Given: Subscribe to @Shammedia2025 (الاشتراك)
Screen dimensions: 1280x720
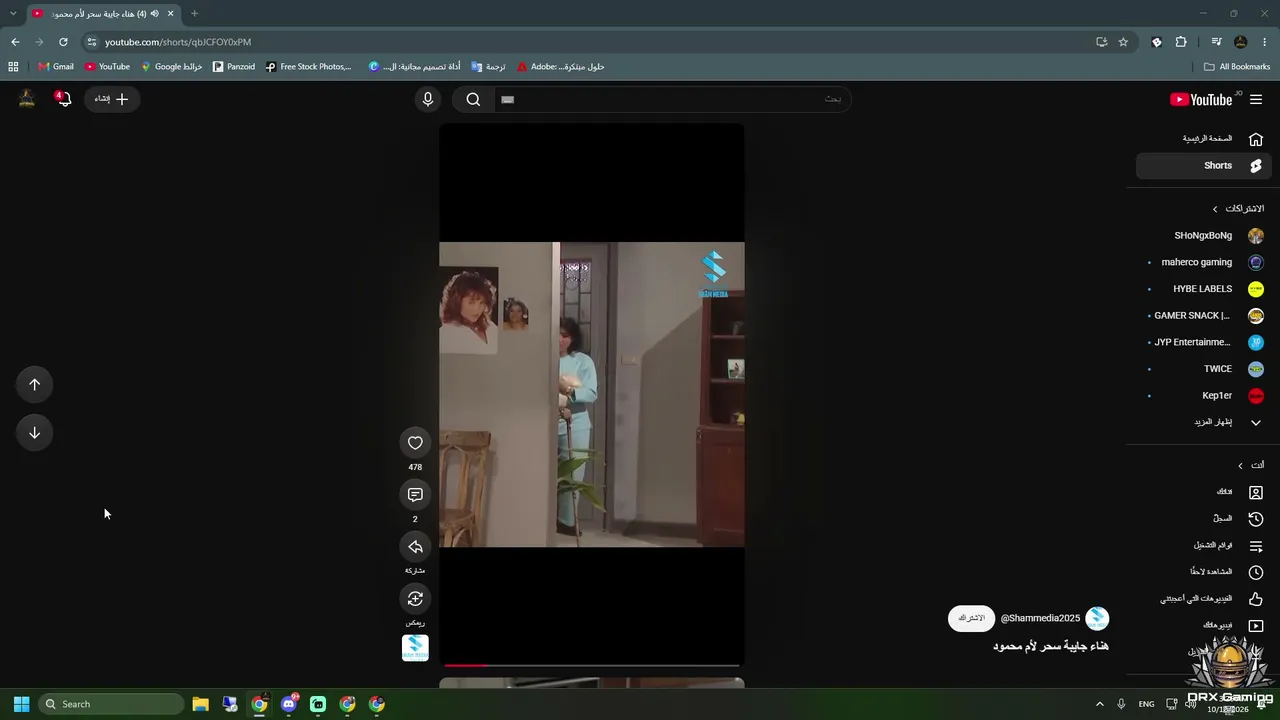Looking at the screenshot, I should pos(971,618).
